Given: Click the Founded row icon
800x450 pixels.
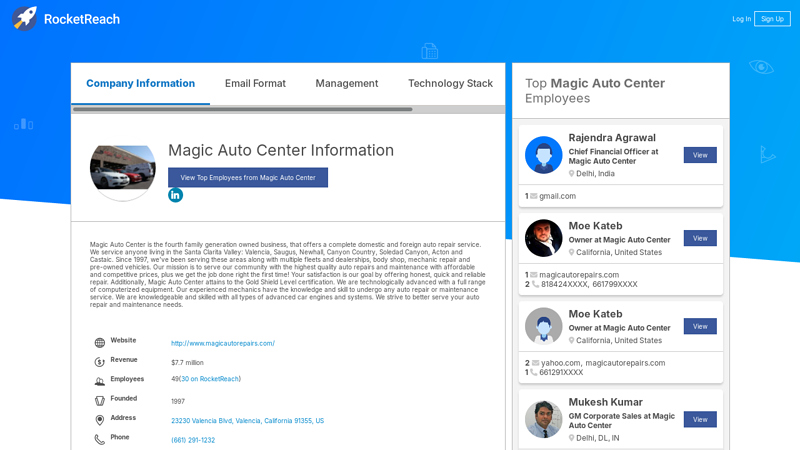Looking at the screenshot, I should point(99,401).
